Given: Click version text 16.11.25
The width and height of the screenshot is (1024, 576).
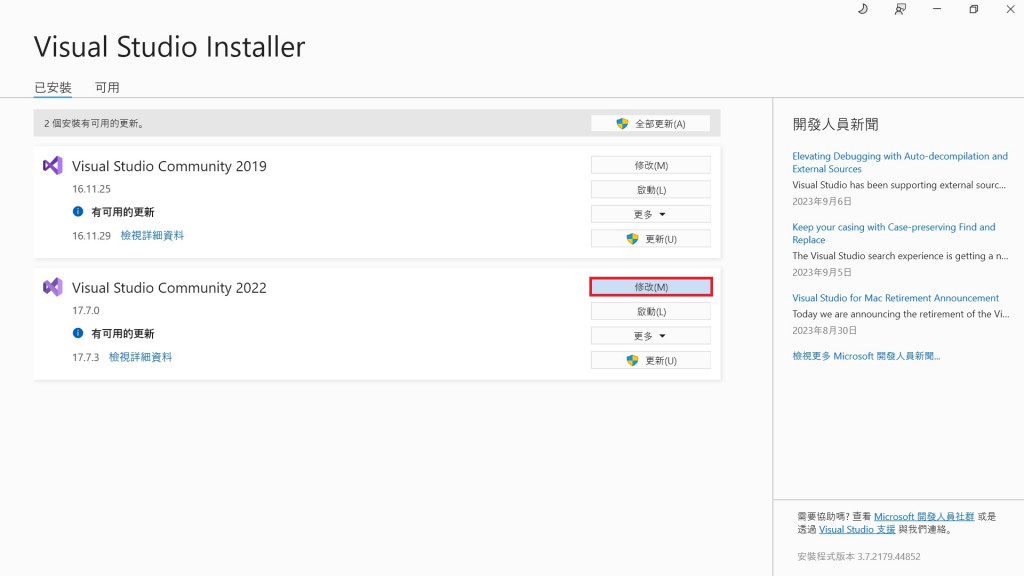Looking at the screenshot, I should point(91,189).
